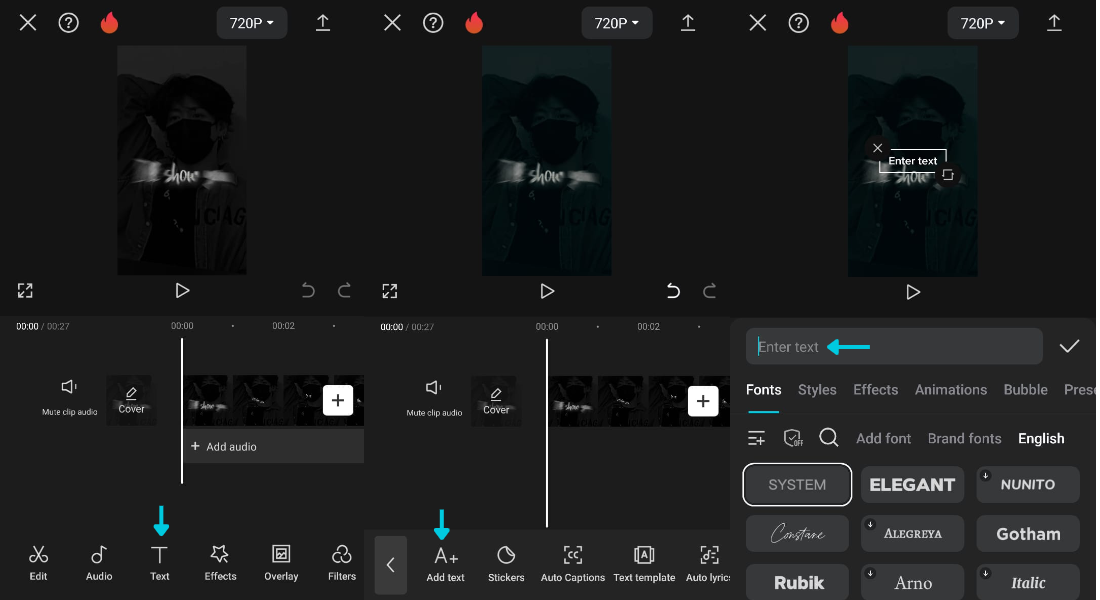Viewport: 1100px width, 600px height.
Task: Export the video in left screen
Action: [323, 23]
